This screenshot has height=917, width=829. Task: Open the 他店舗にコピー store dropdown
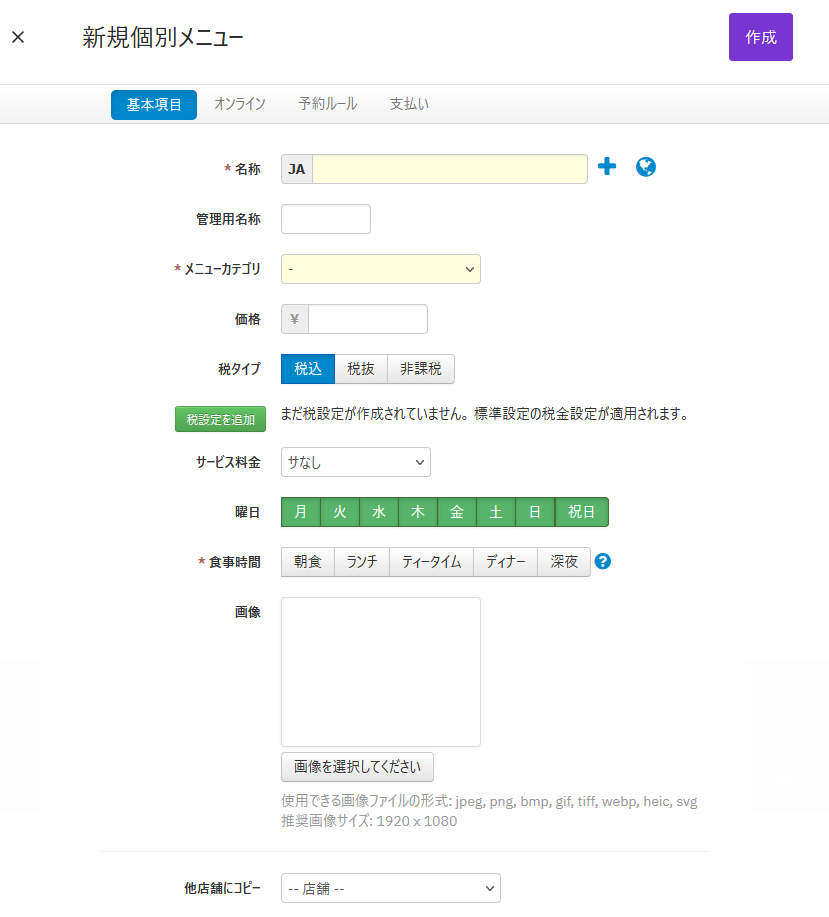(x=391, y=888)
